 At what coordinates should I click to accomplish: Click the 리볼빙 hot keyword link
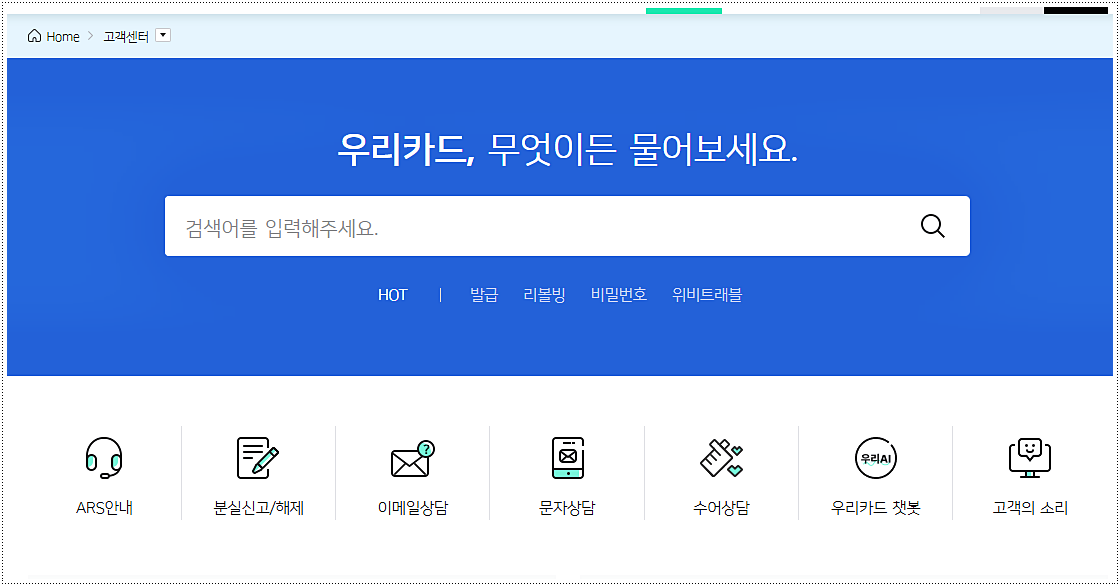pyautogui.click(x=543, y=294)
